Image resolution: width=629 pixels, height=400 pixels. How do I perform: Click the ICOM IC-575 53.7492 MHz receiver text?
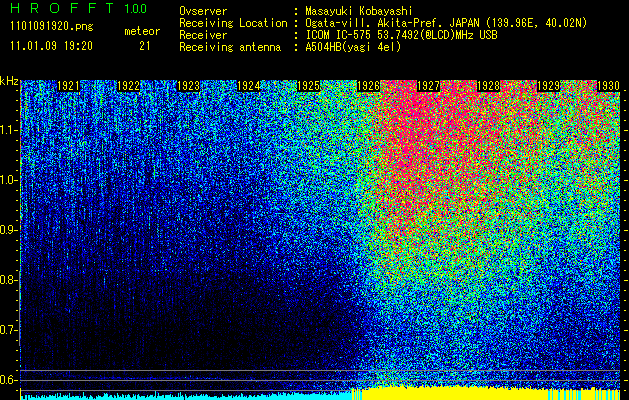point(402,35)
